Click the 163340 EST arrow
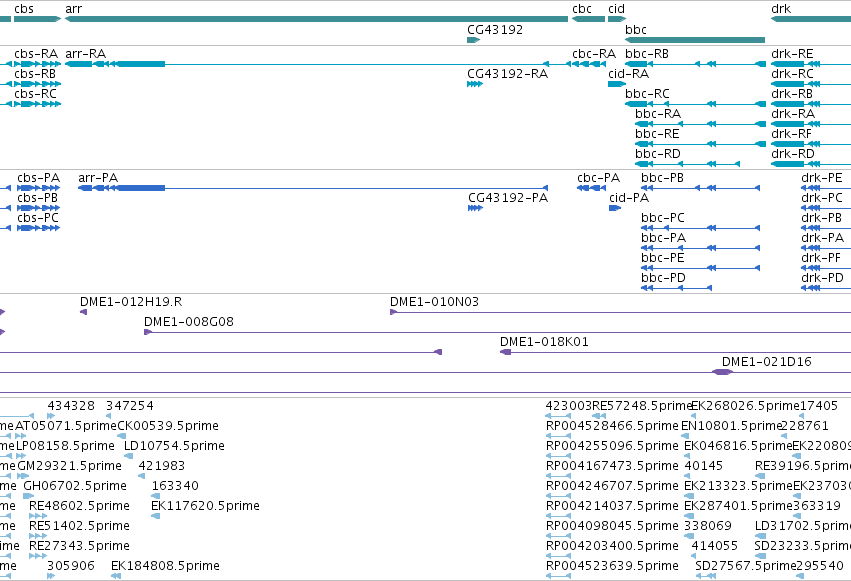This screenshot has height=581, width=851. (155, 496)
